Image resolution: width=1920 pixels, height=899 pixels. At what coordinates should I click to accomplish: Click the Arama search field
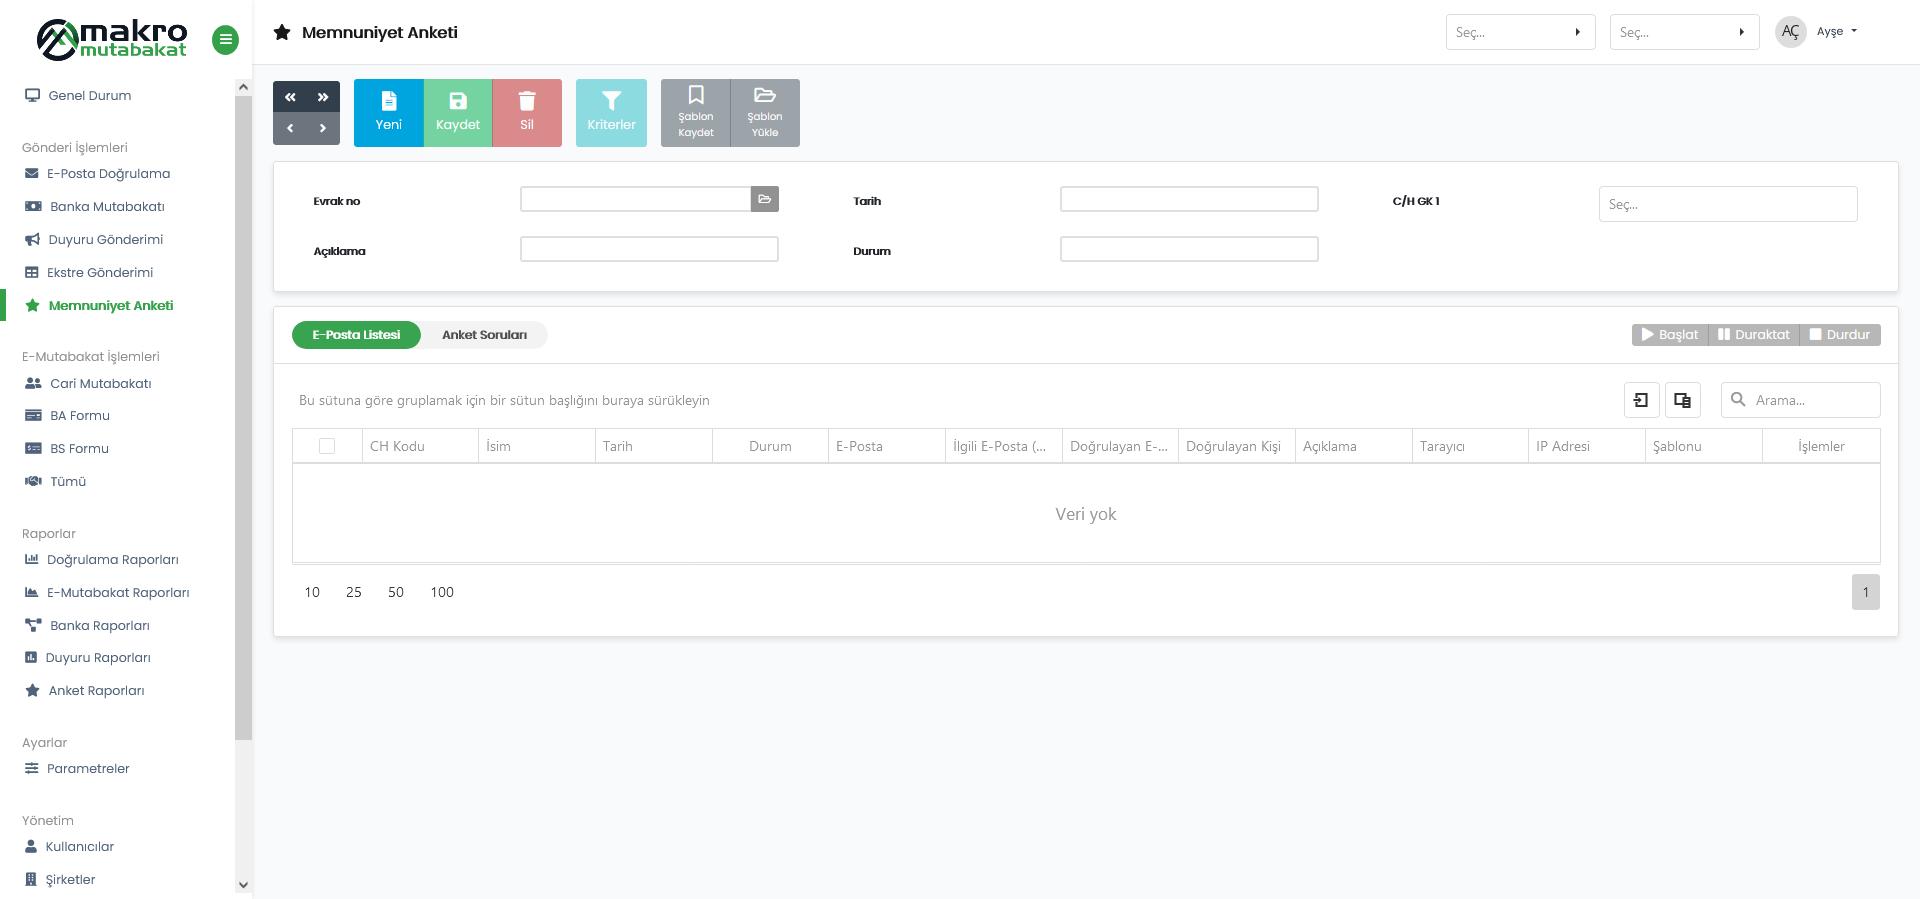point(1812,400)
